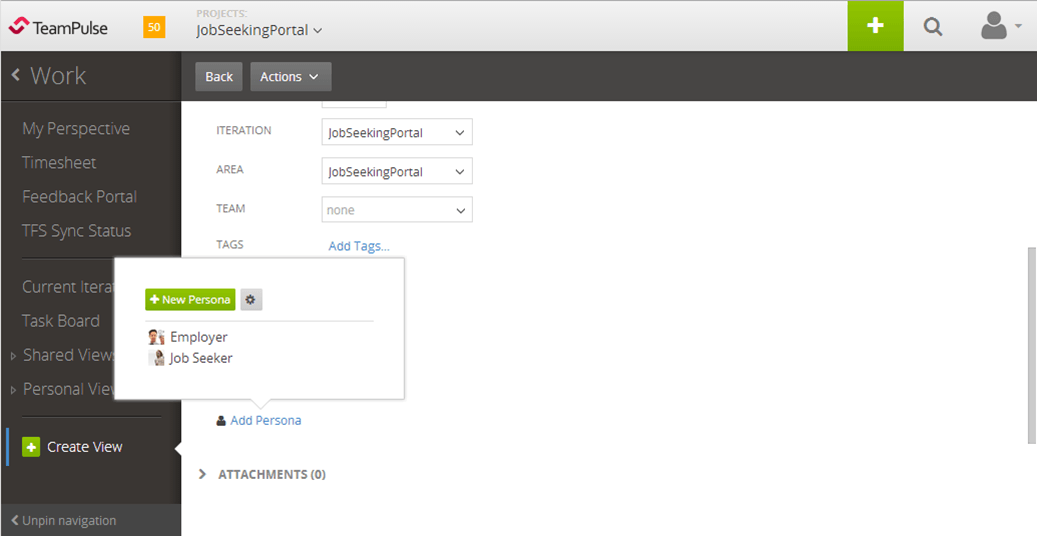Go to My Perspective

[76, 128]
